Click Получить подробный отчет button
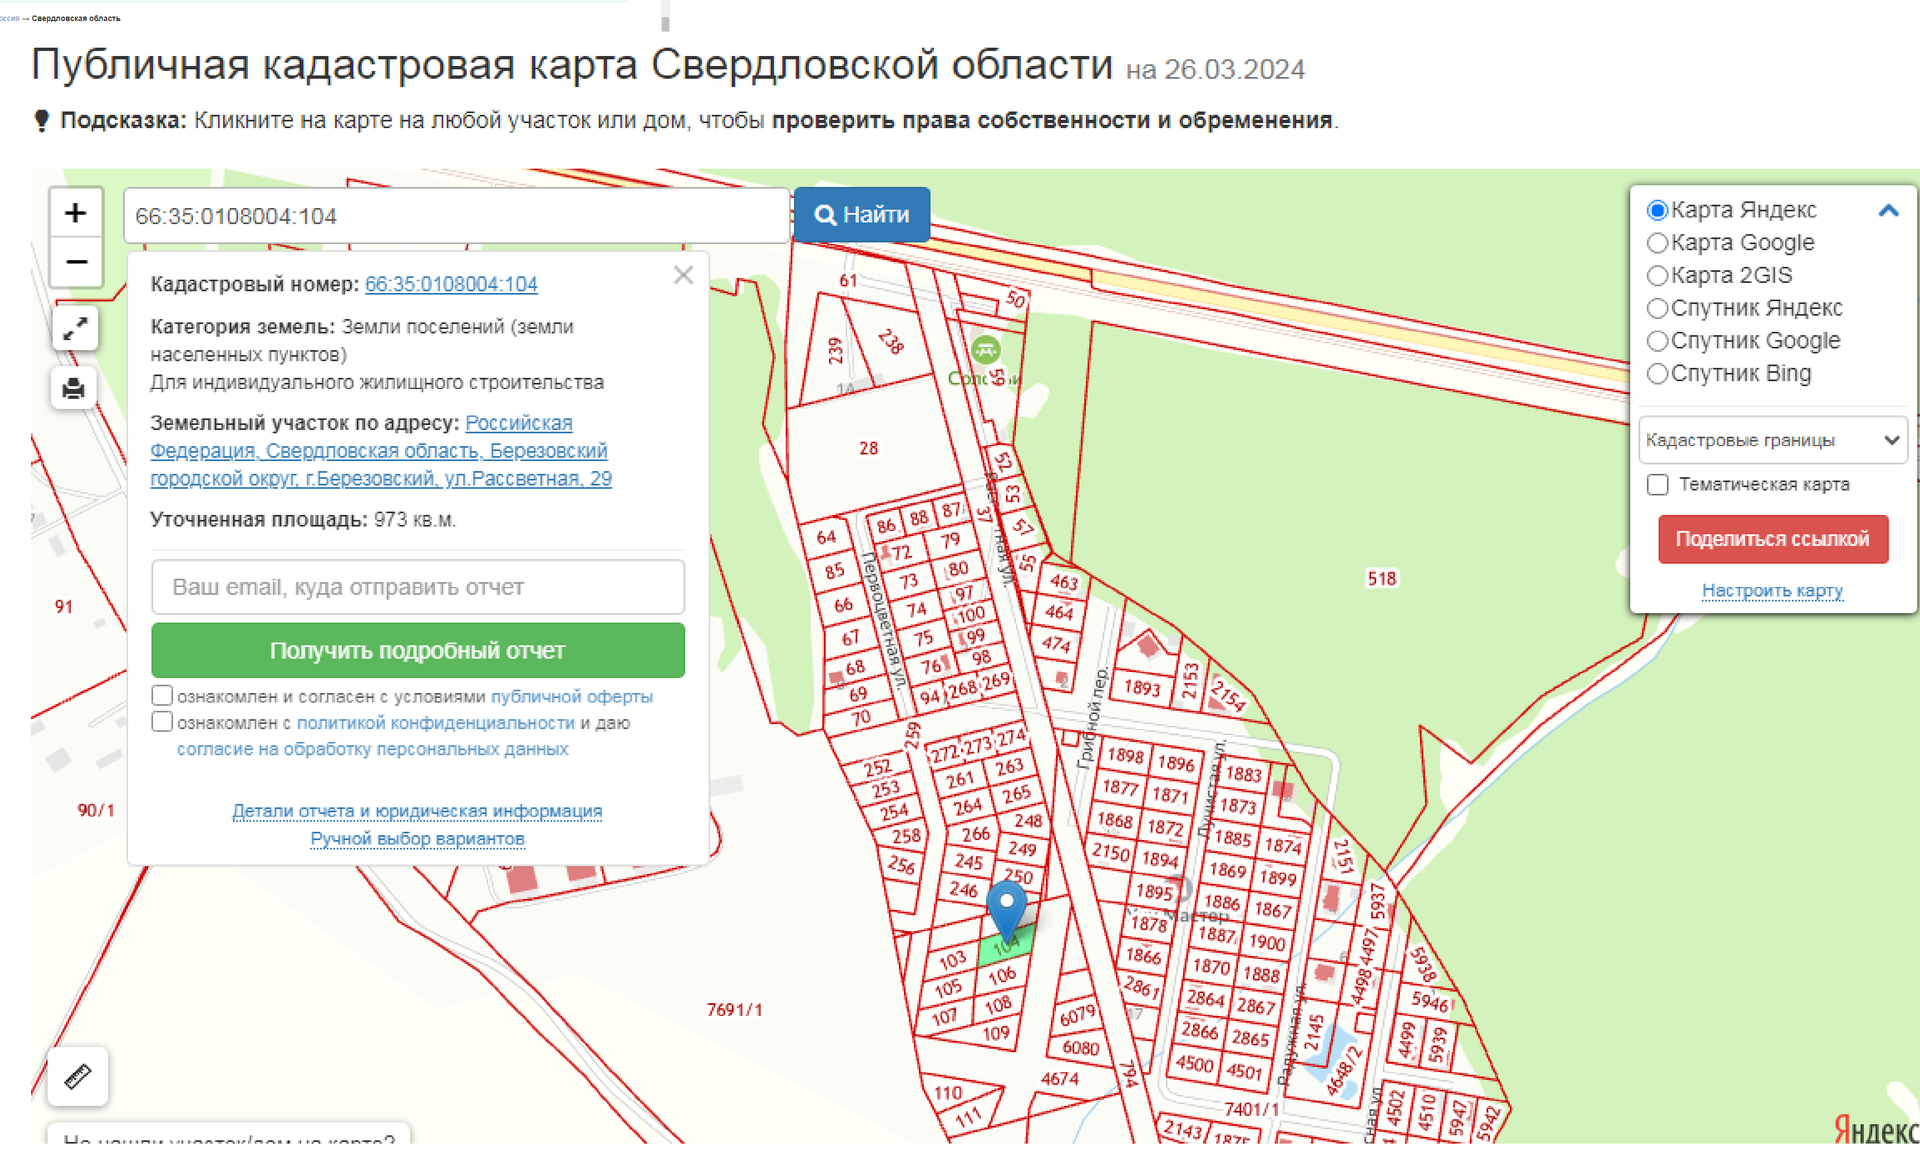1920x1150 pixels. 417,650
